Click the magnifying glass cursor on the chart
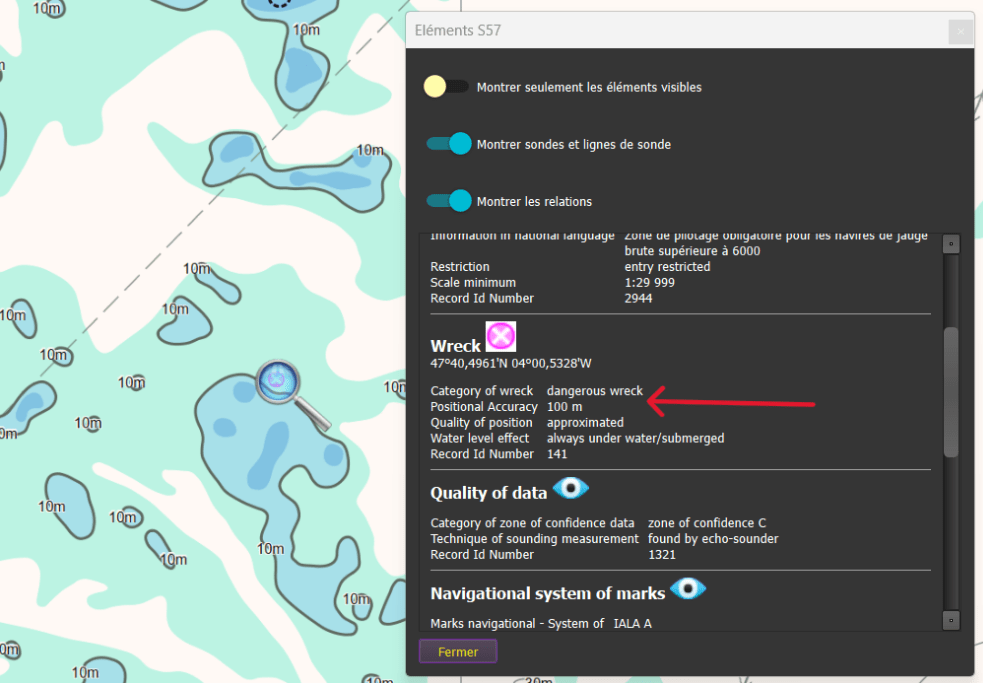The width and height of the screenshot is (983, 683). click(279, 381)
